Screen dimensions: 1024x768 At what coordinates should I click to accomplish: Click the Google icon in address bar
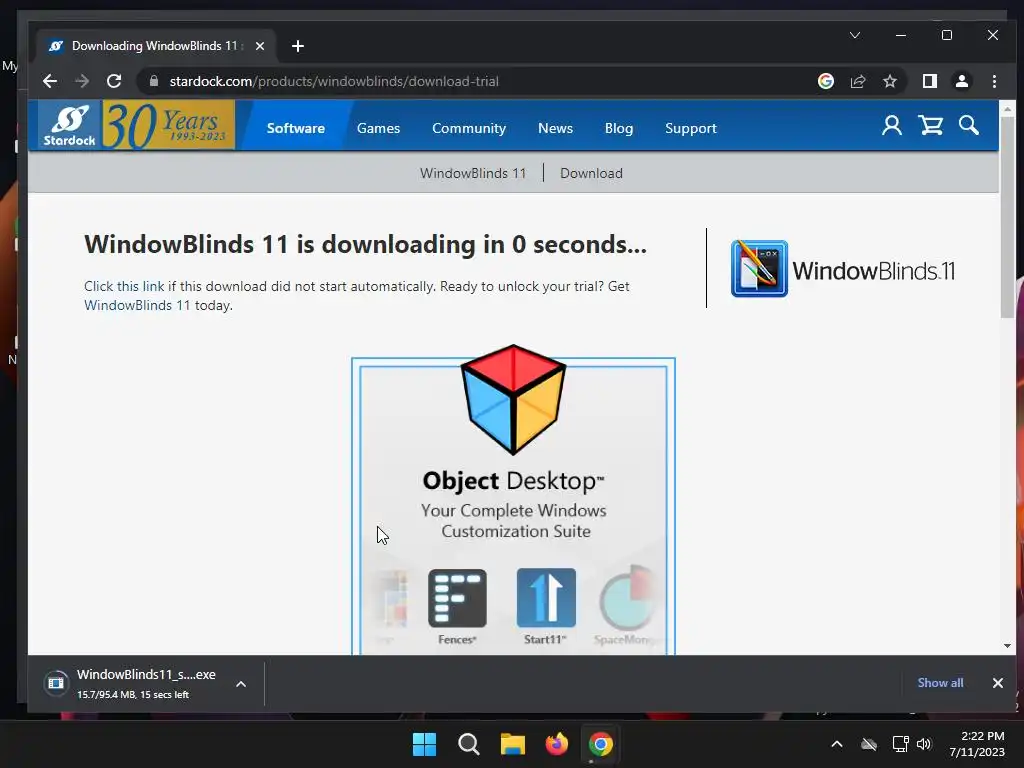point(825,81)
